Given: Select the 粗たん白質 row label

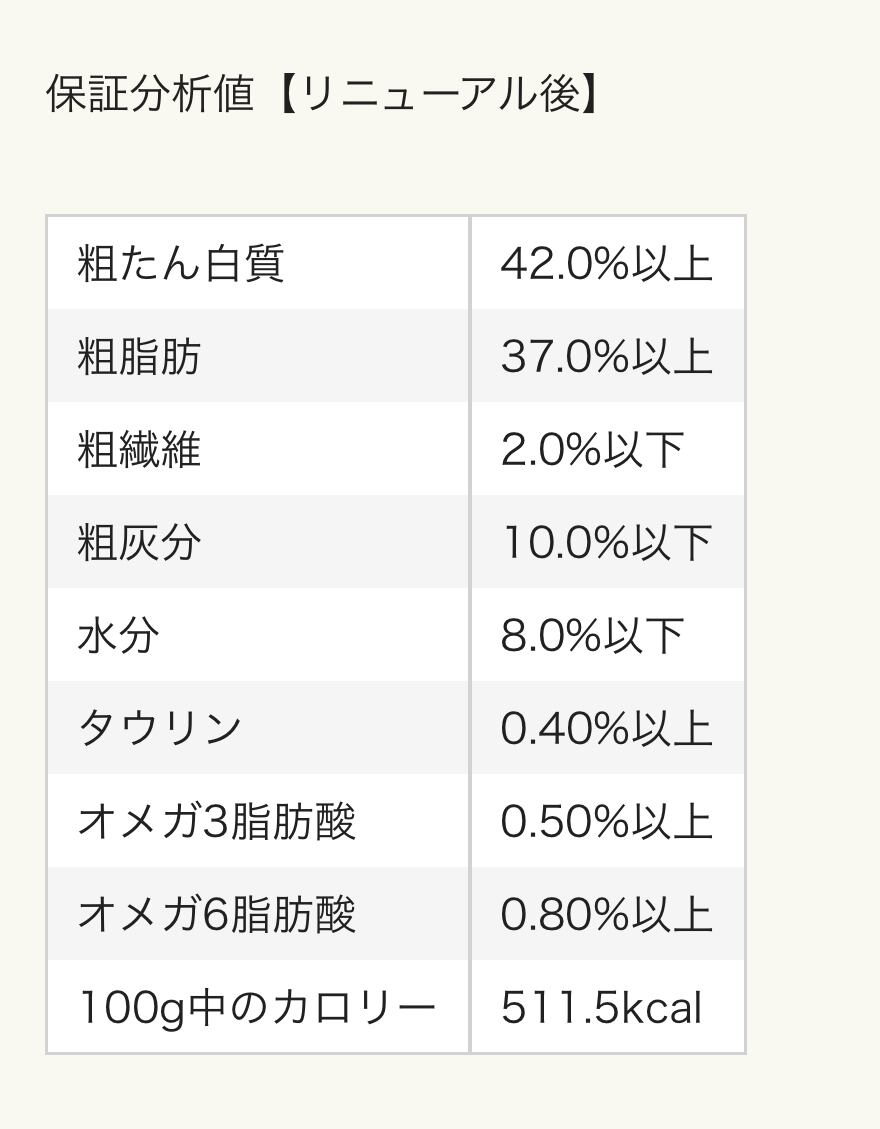Looking at the screenshot, I should point(181,264).
